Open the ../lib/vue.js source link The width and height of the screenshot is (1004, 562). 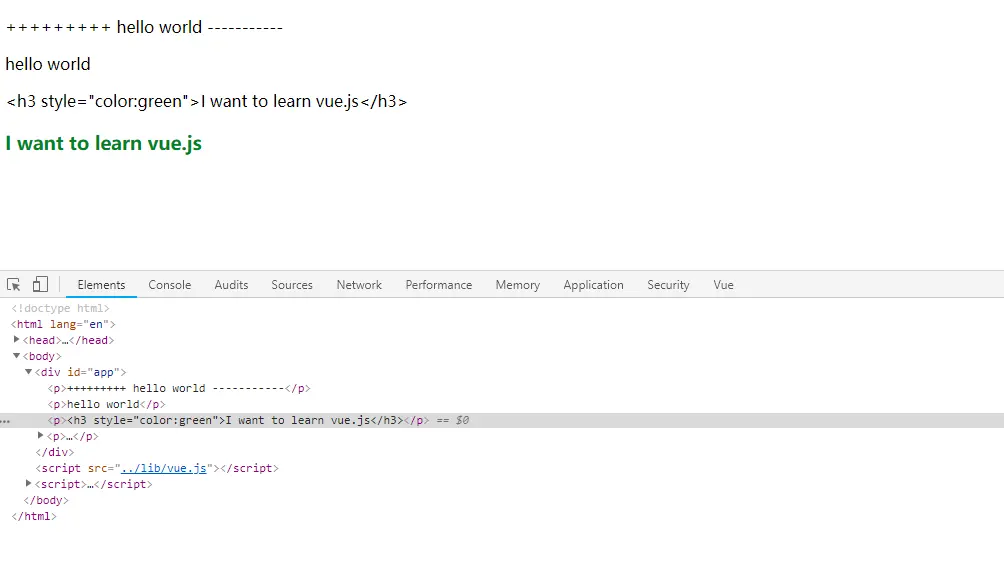[x=164, y=468]
